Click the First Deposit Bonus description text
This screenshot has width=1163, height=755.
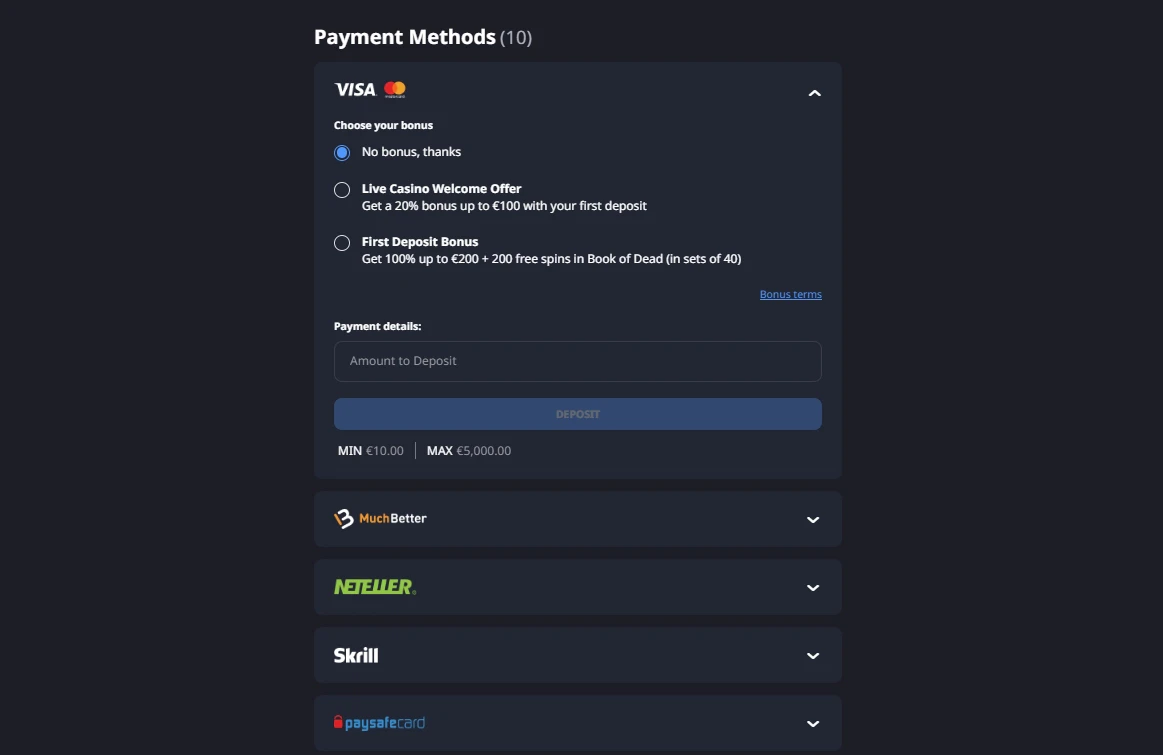tap(551, 260)
